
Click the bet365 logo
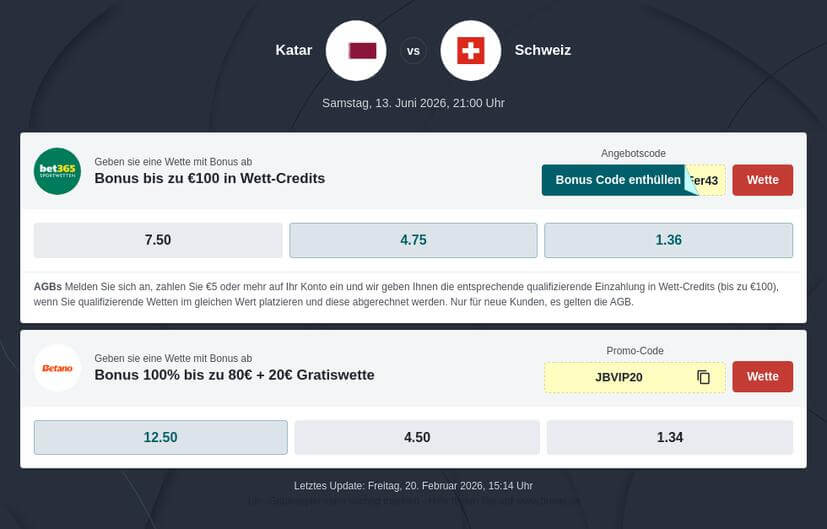(x=57, y=171)
